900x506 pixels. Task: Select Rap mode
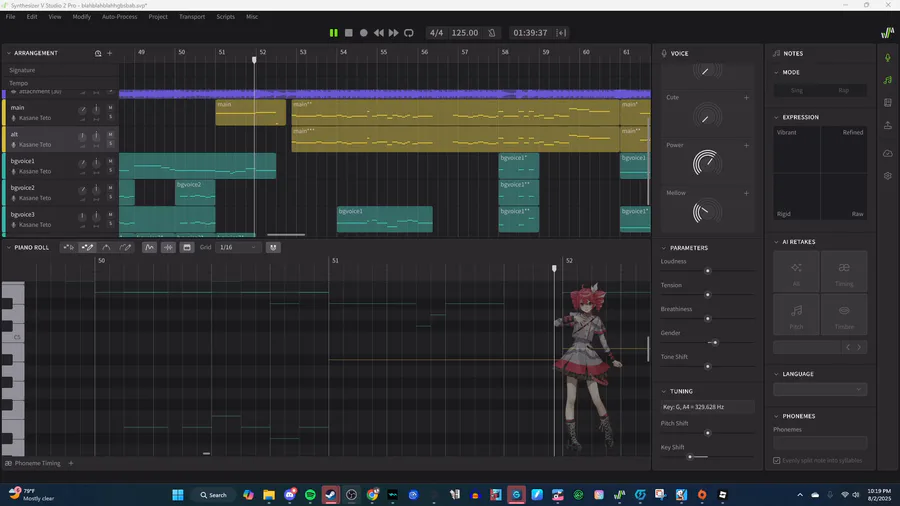843,91
